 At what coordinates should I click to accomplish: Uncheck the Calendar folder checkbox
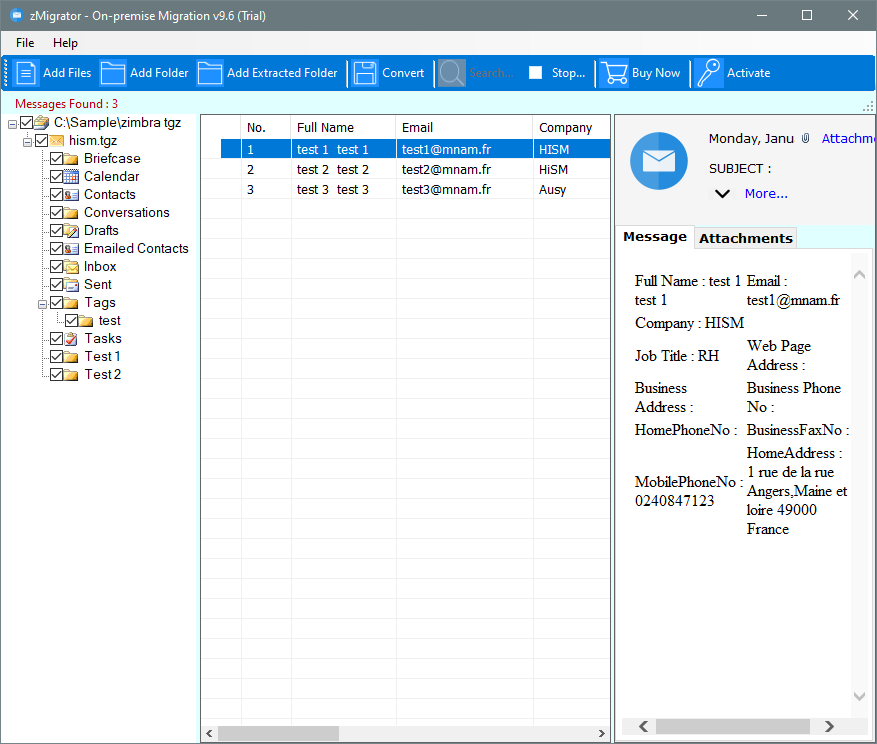point(56,177)
